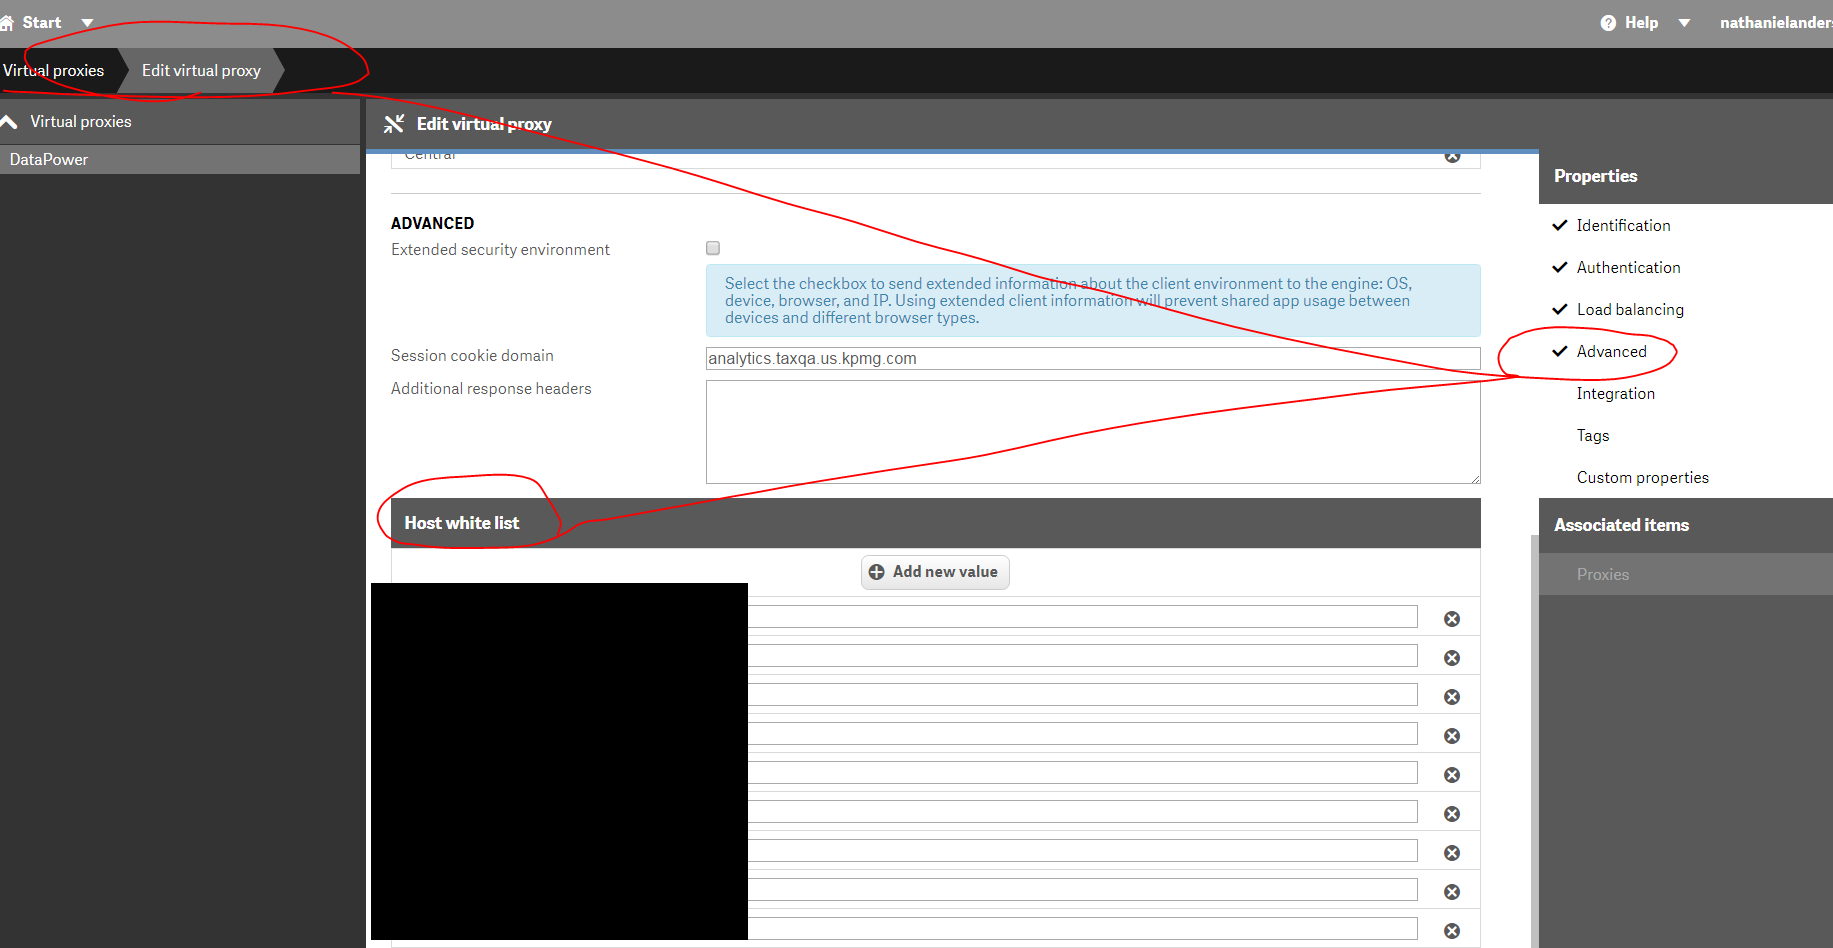Click the main panel vertical scrollbar

click(1535, 740)
